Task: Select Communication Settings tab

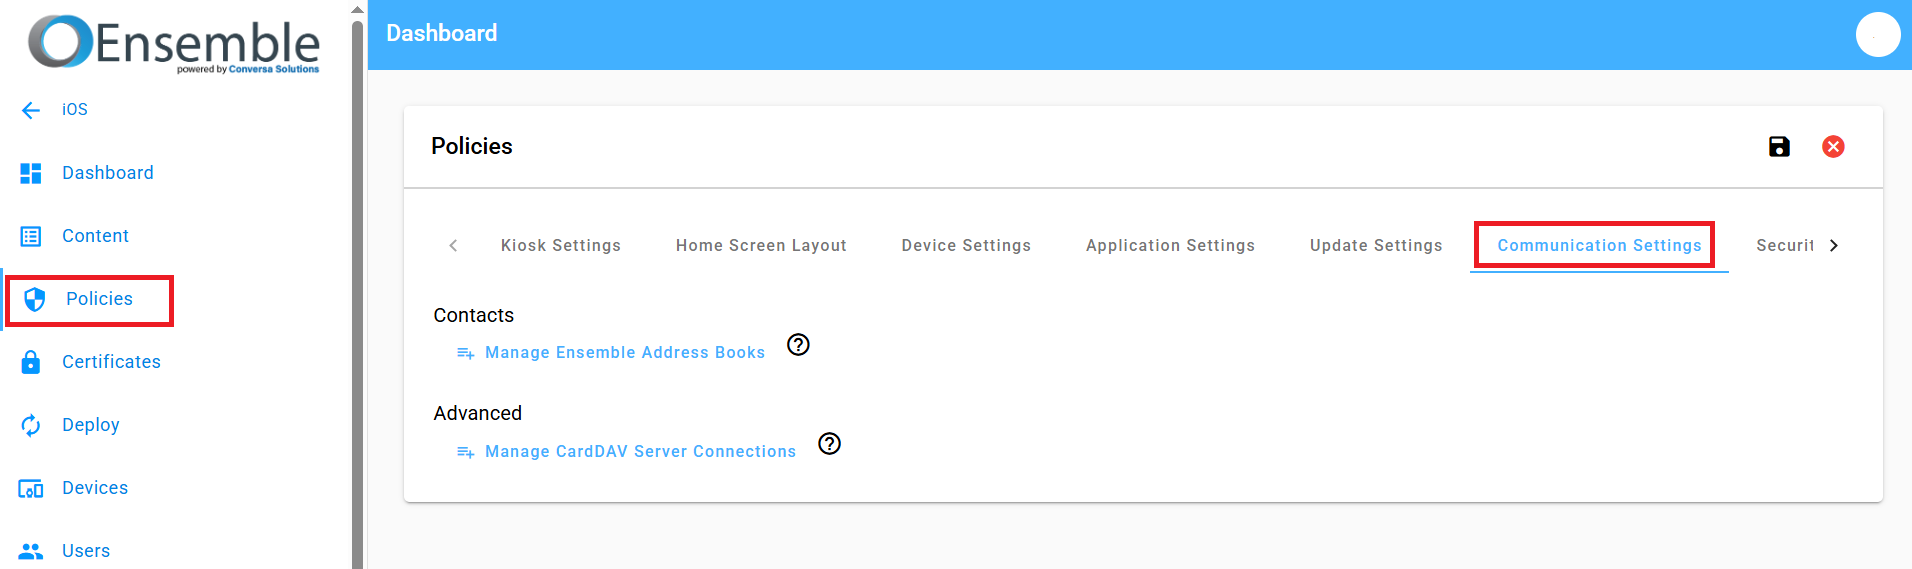Action: point(1599,246)
